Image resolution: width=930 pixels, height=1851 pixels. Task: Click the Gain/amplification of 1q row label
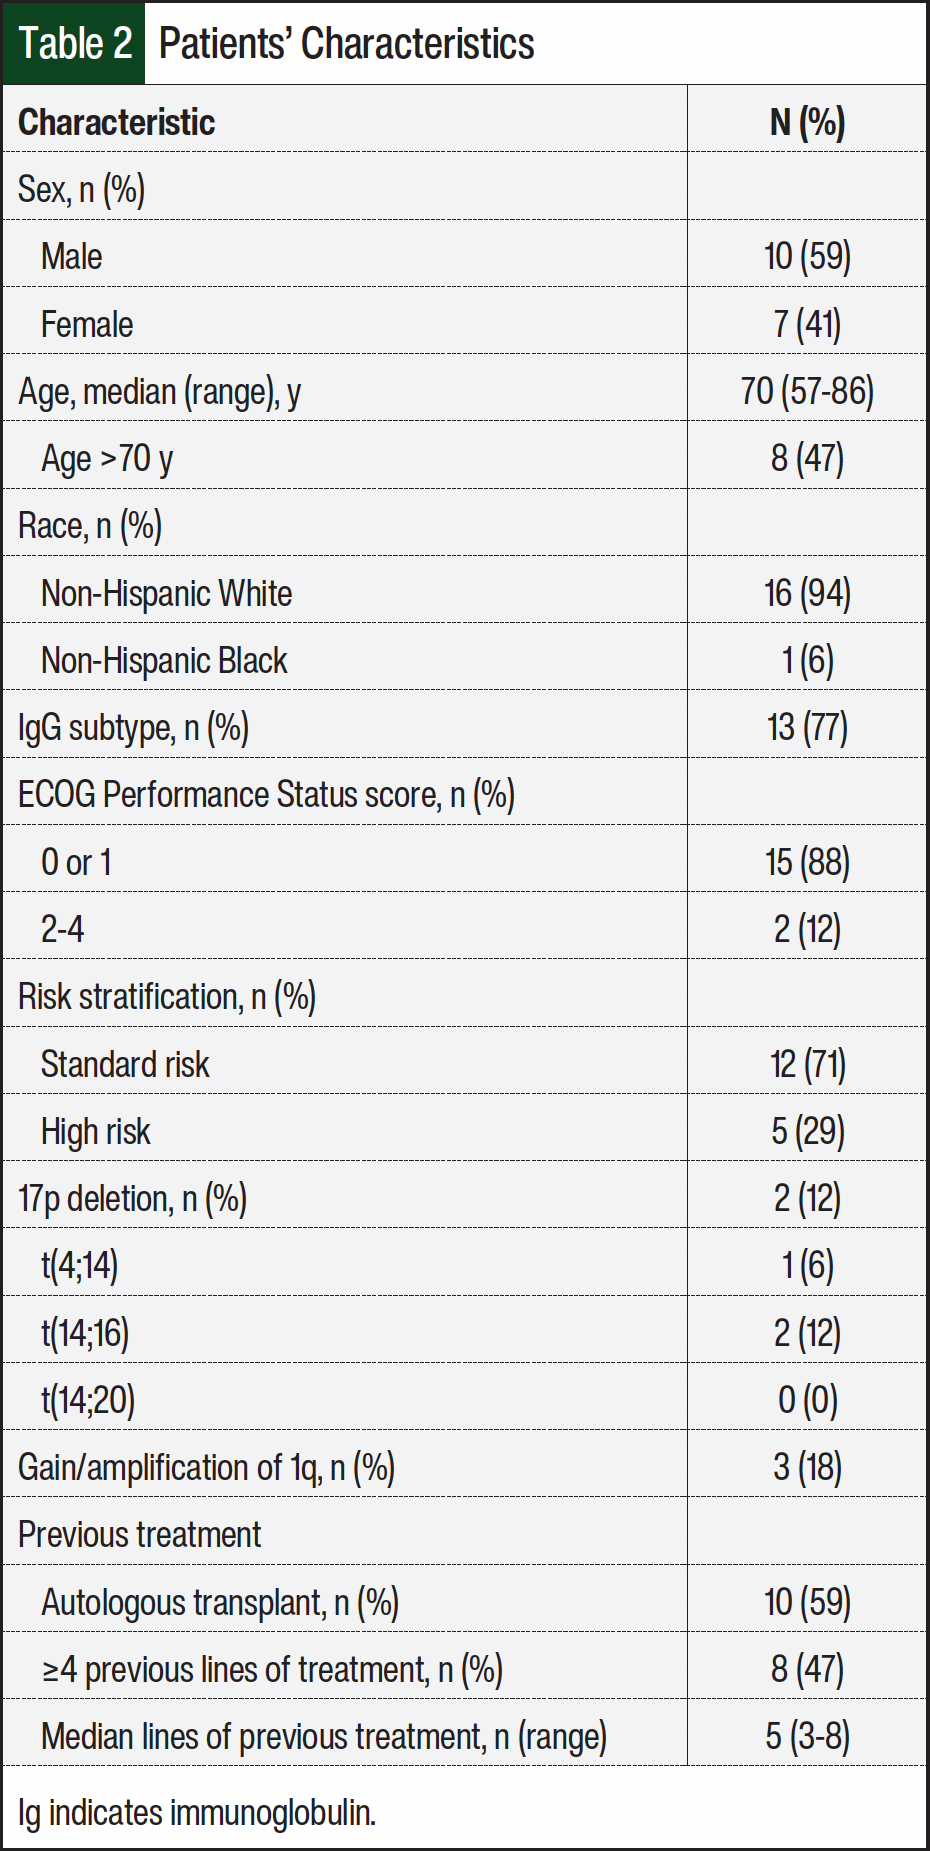pyautogui.click(x=206, y=1467)
